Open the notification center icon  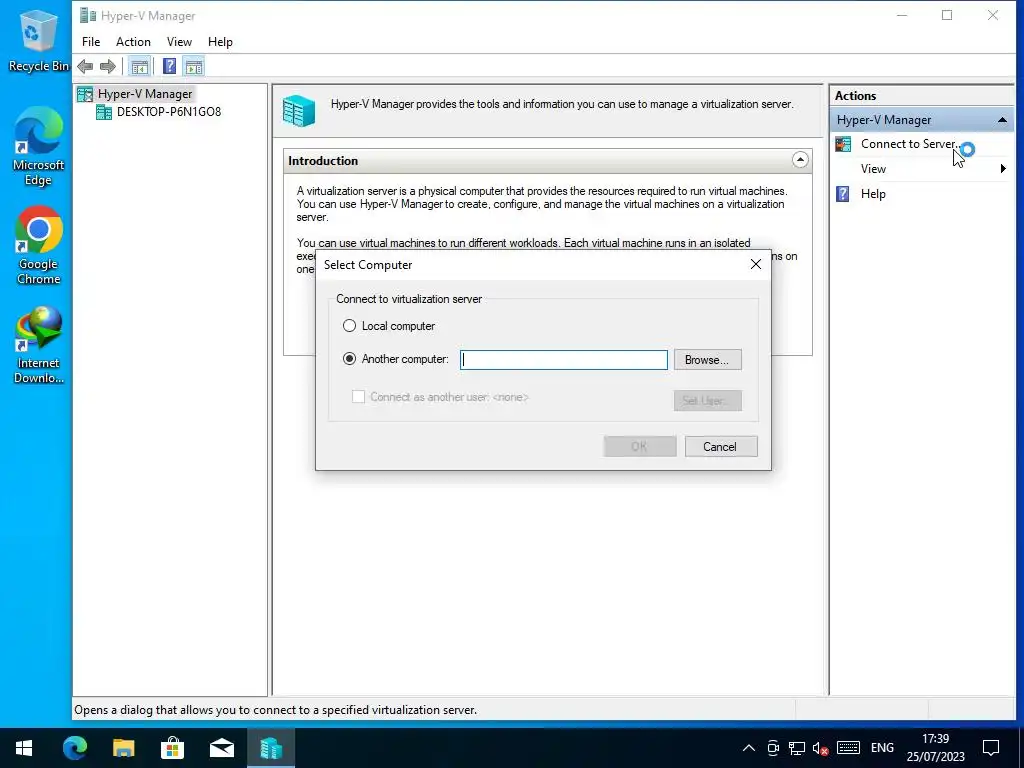[991, 748]
